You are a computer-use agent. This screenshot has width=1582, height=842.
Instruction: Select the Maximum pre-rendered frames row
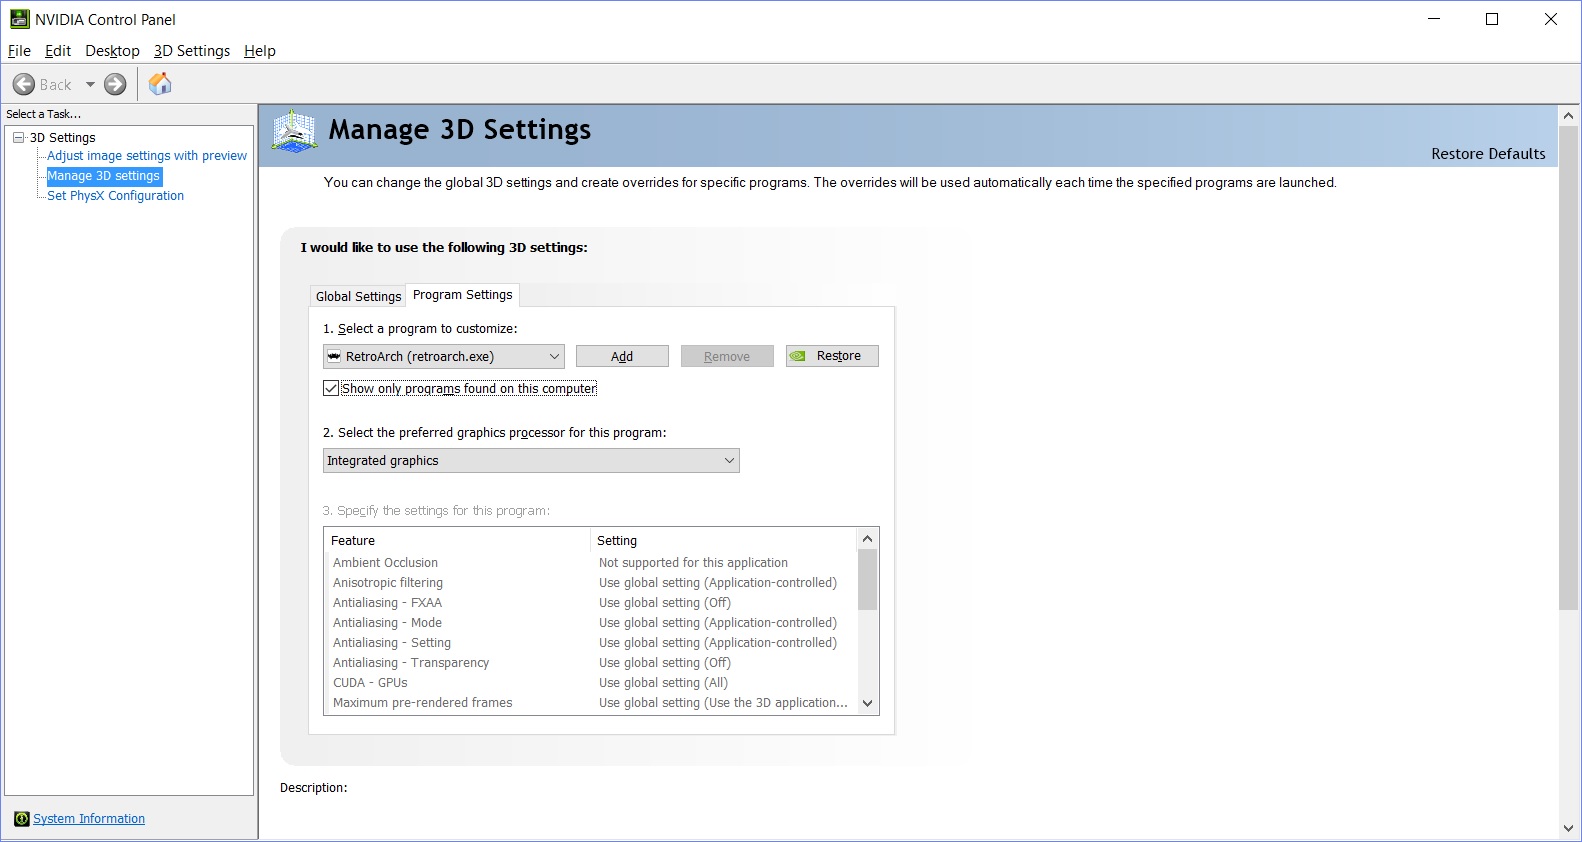point(591,703)
